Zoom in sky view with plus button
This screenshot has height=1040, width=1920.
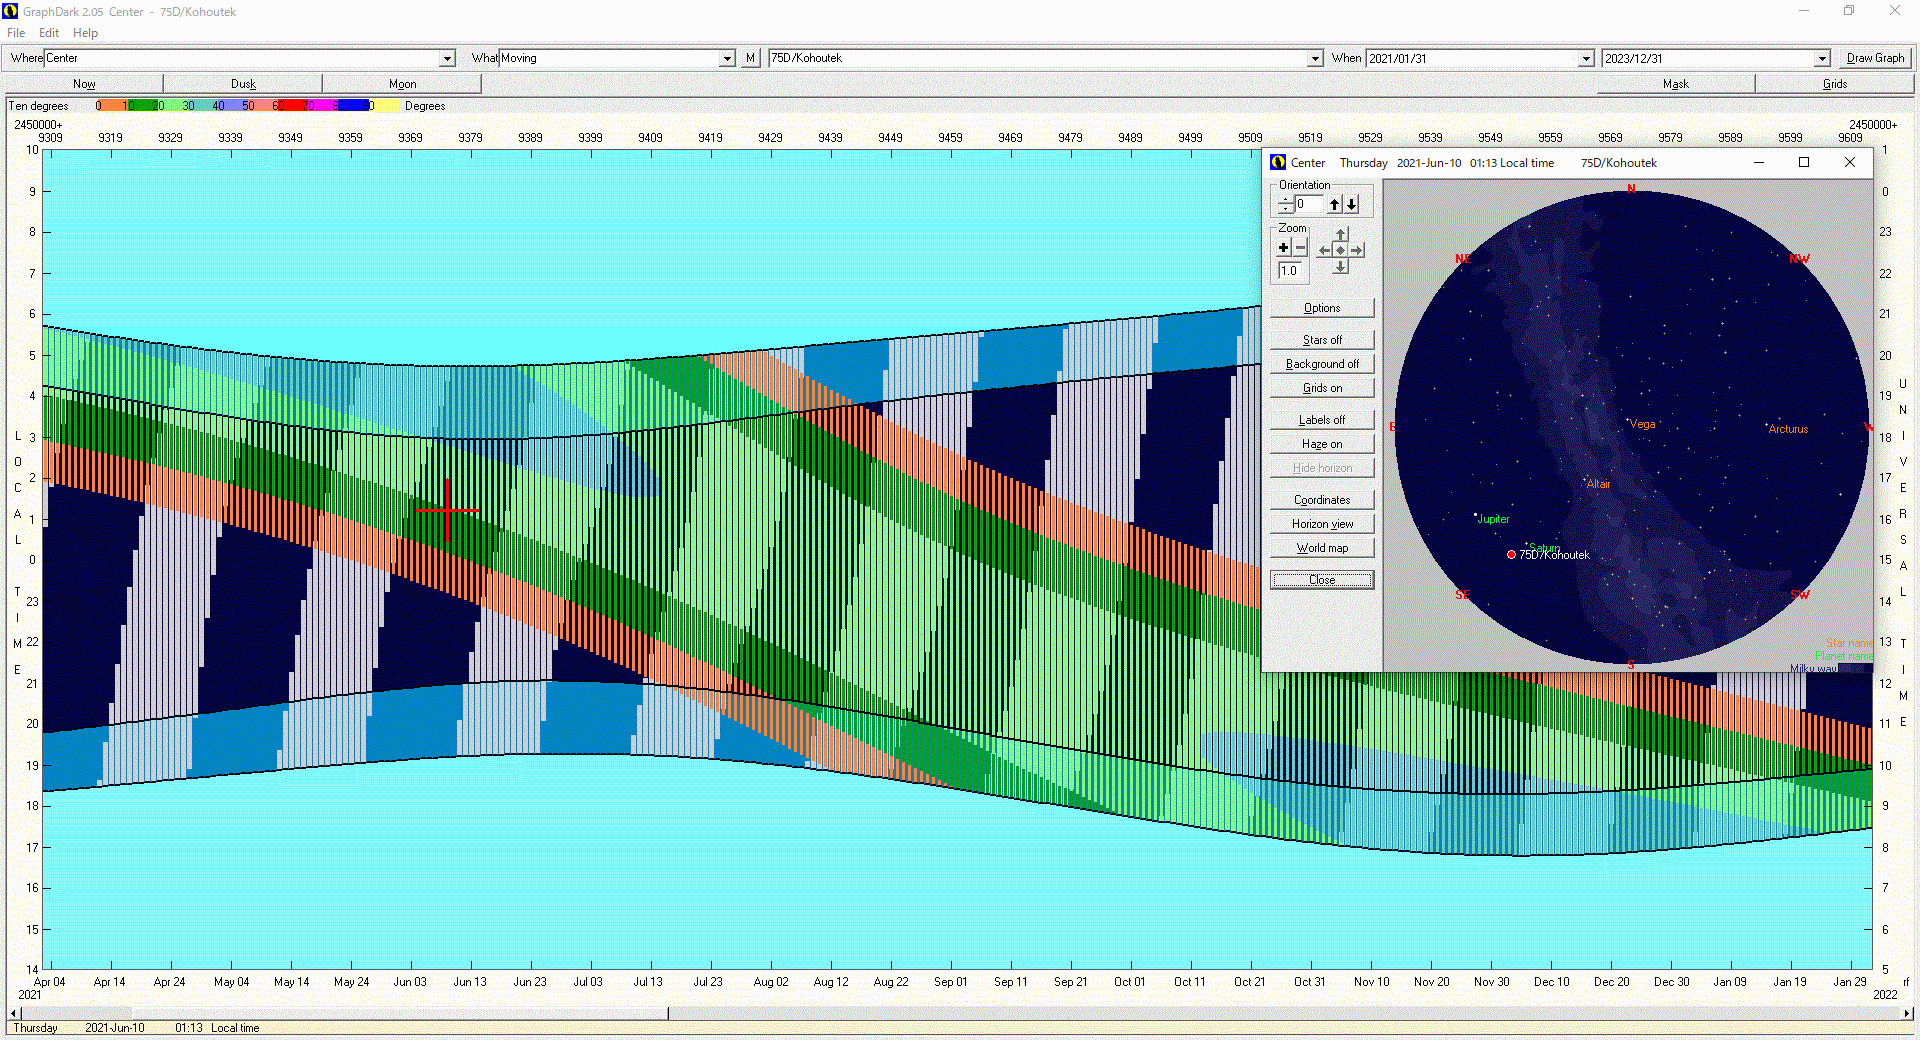click(1284, 248)
